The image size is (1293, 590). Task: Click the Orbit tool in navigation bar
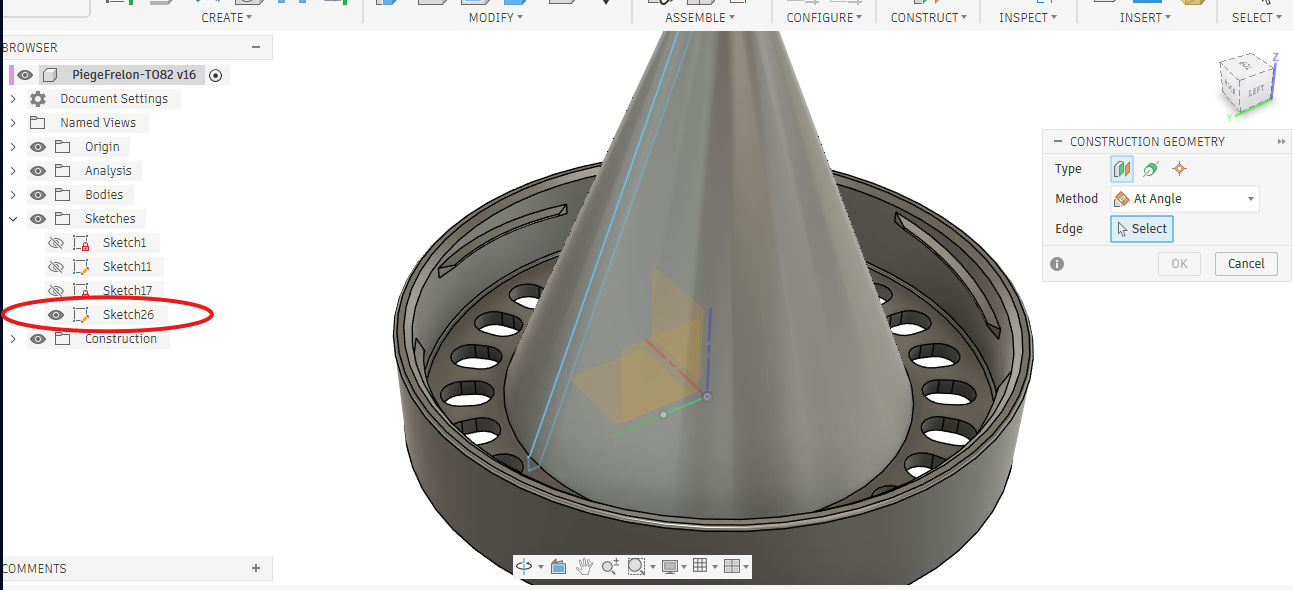524,566
